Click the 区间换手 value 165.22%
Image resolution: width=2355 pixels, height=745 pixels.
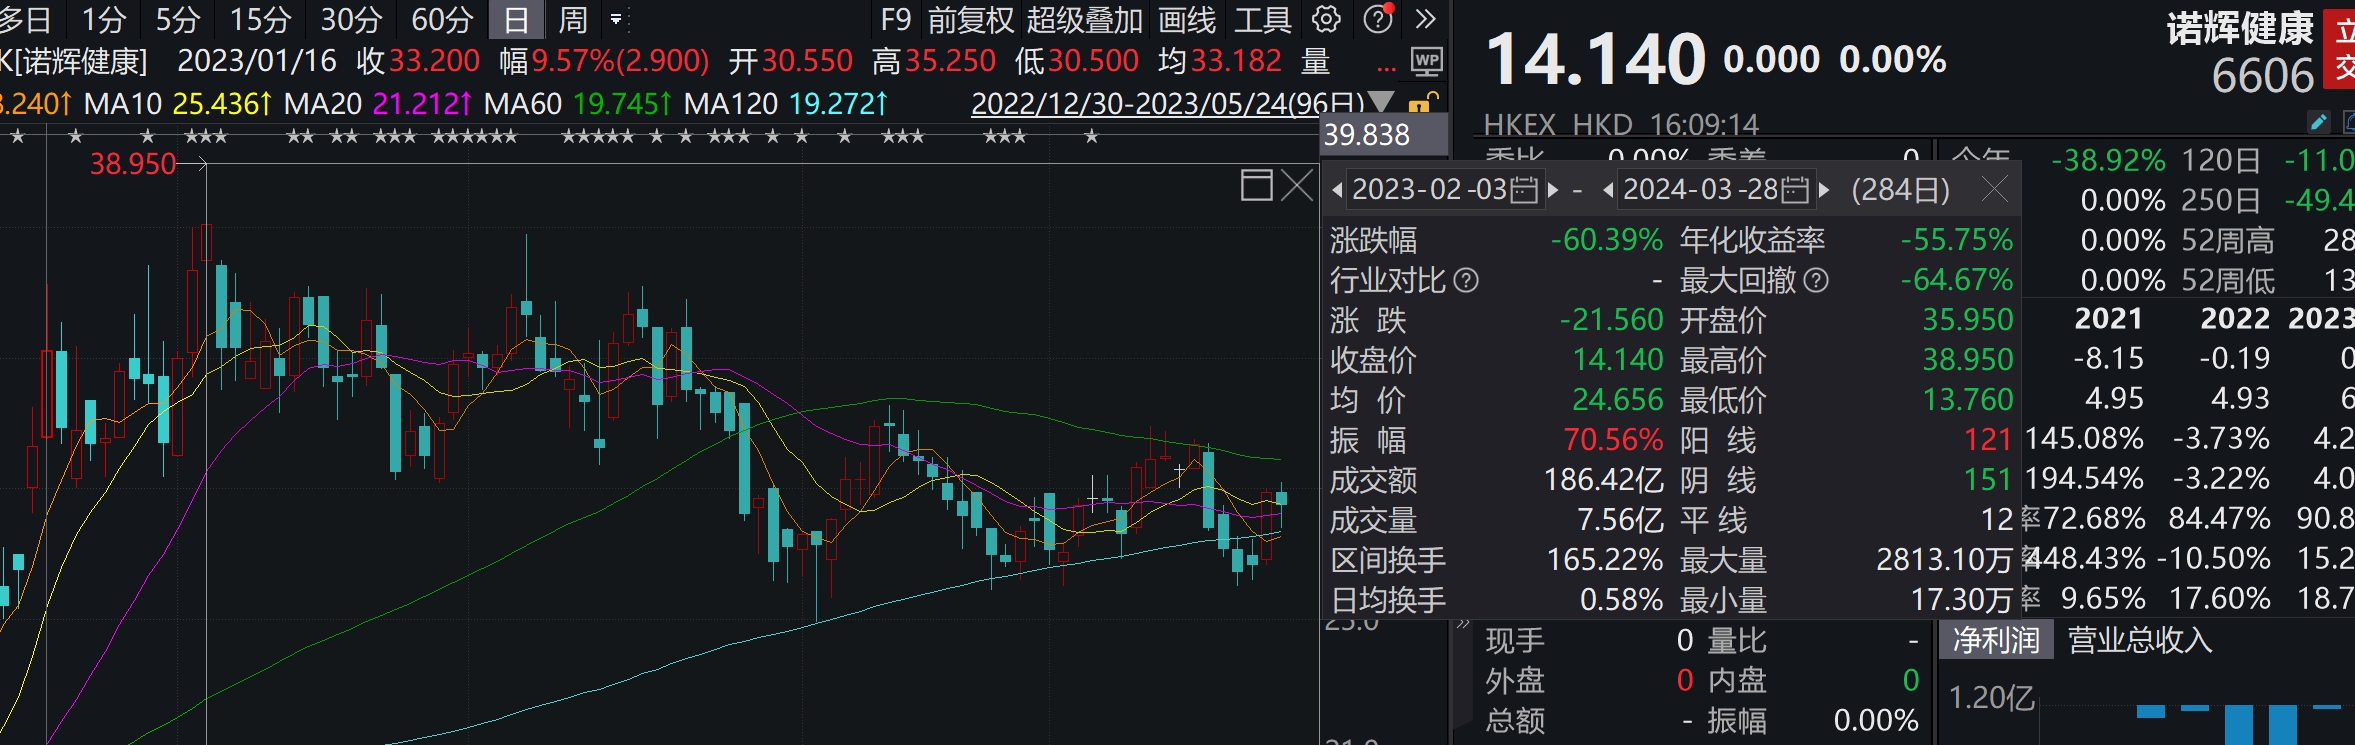click(1605, 560)
